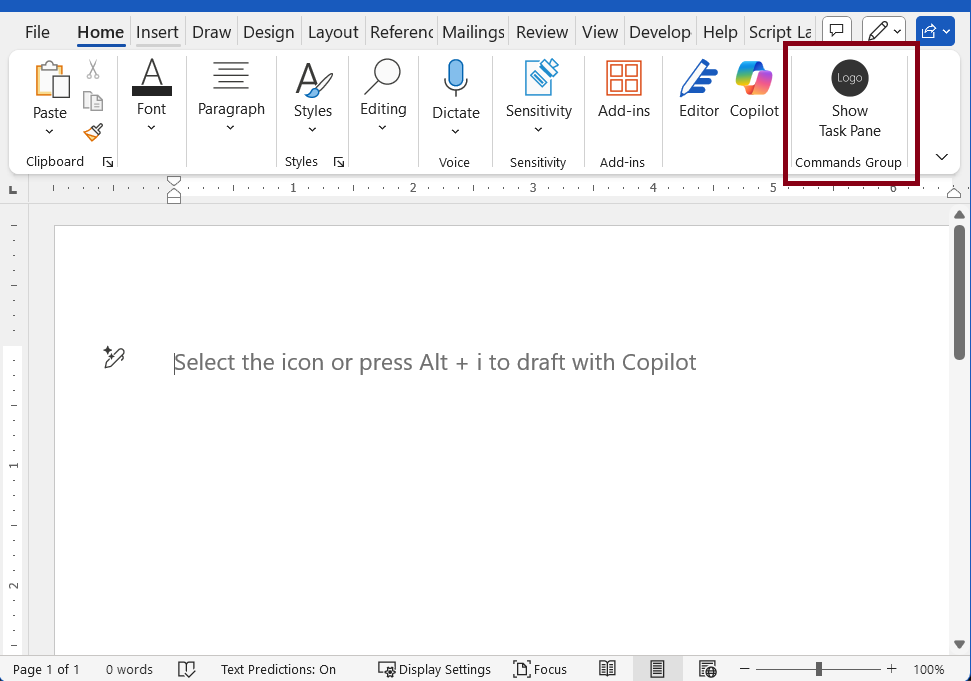Collapse the ribbon with the chevron
The image size is (971, 681).
(941, 157)
